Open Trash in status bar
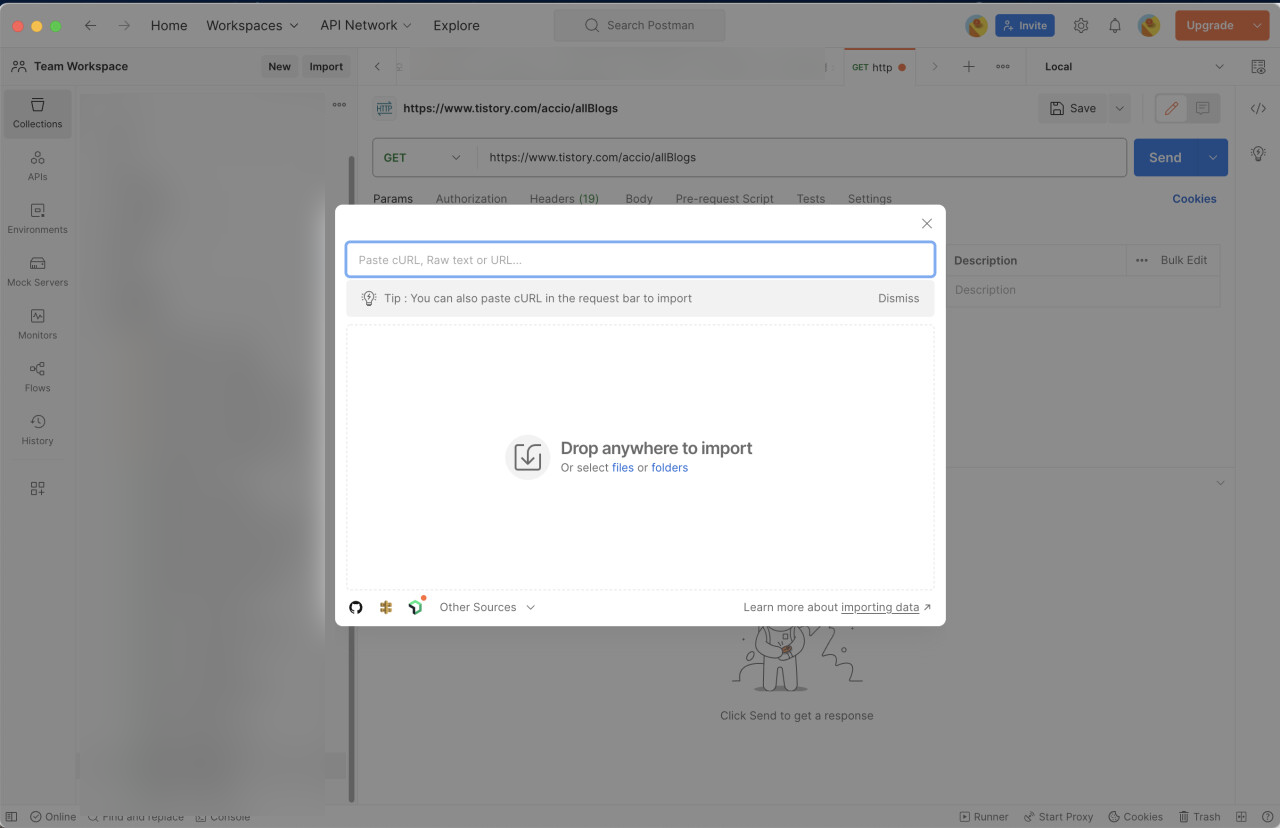The image size is (1280, 828). click(x=1199, y=817)
